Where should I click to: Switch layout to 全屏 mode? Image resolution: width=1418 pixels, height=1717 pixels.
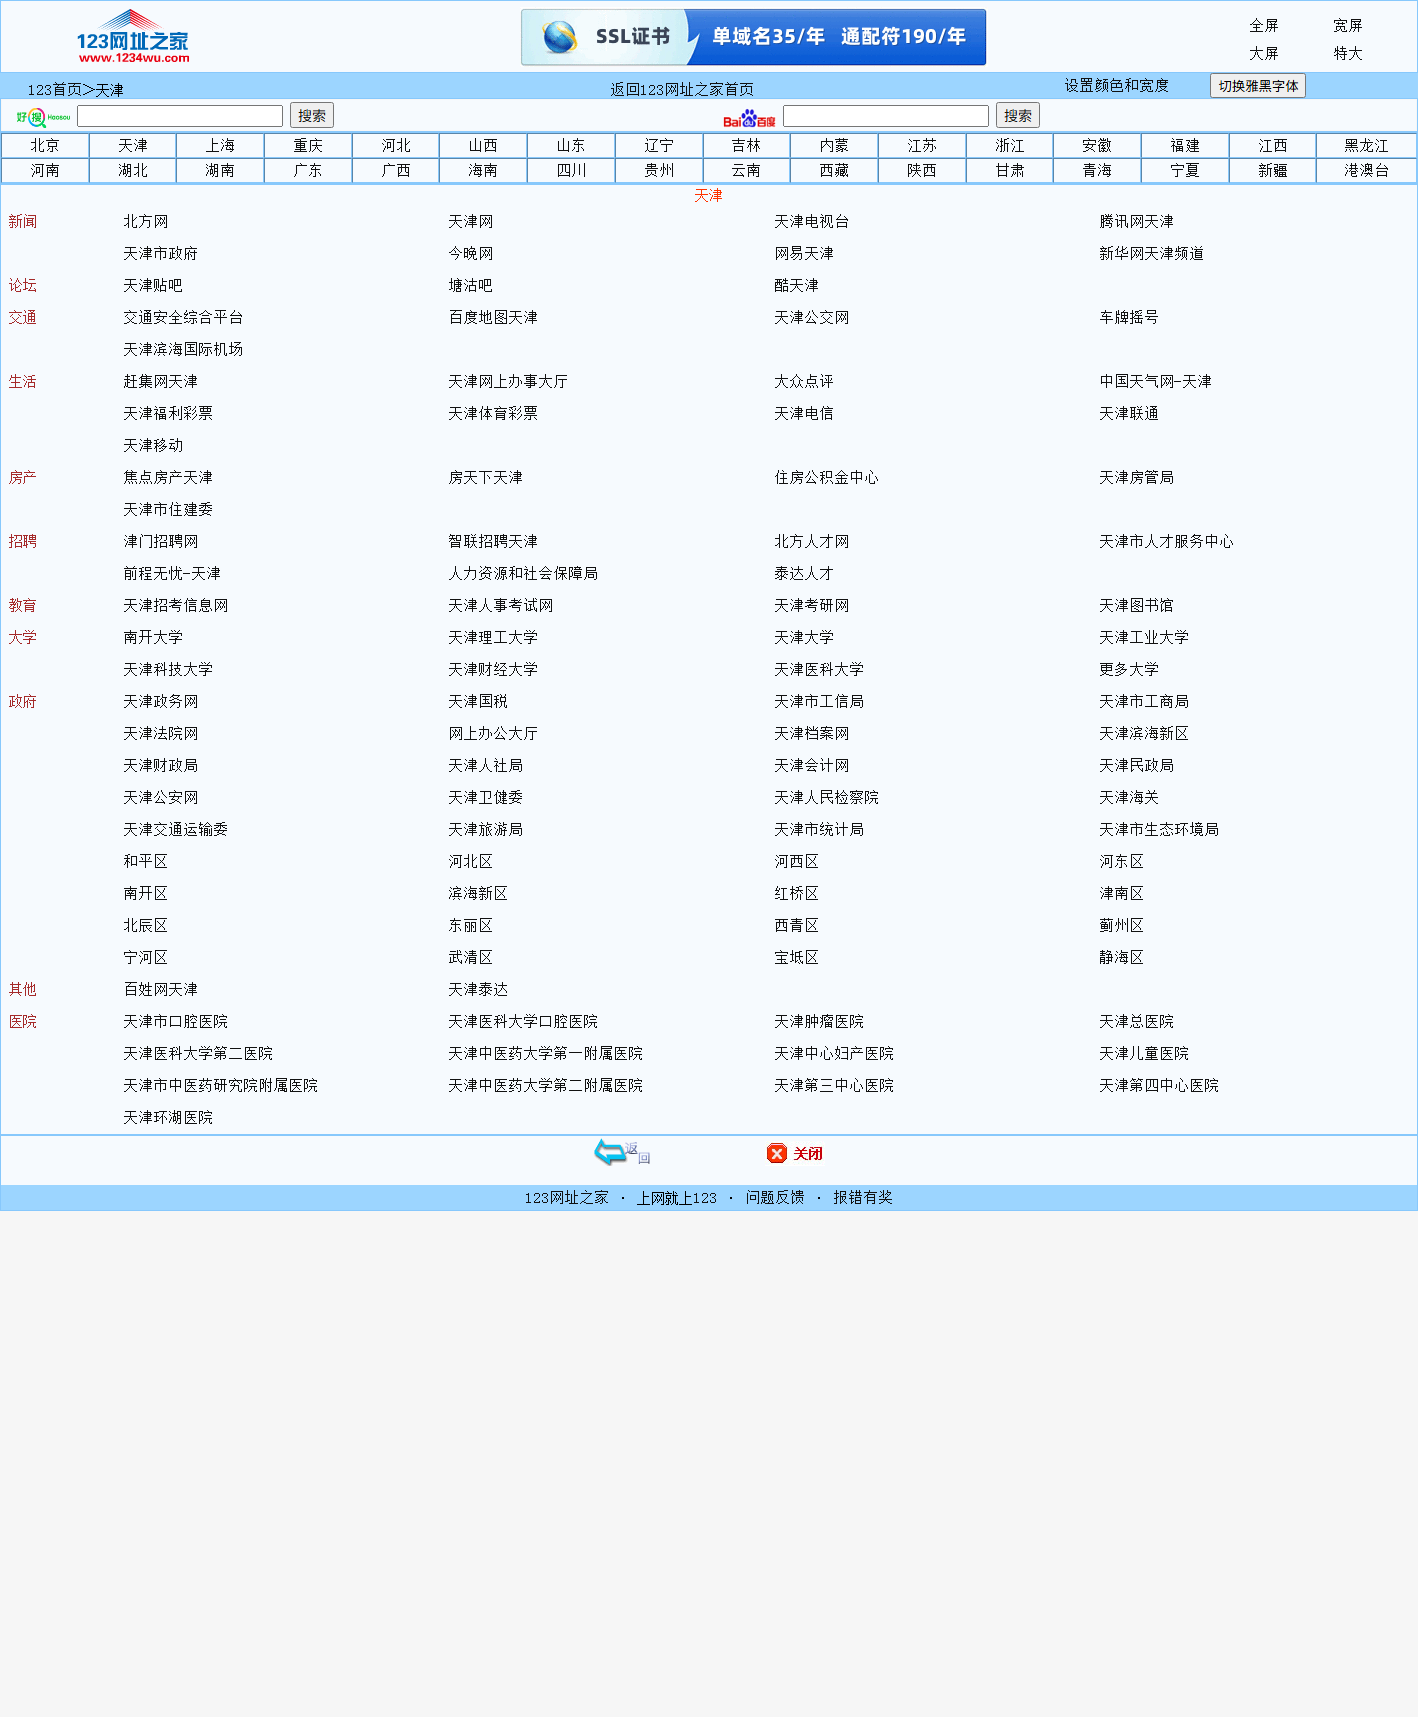coord(1263,26)
